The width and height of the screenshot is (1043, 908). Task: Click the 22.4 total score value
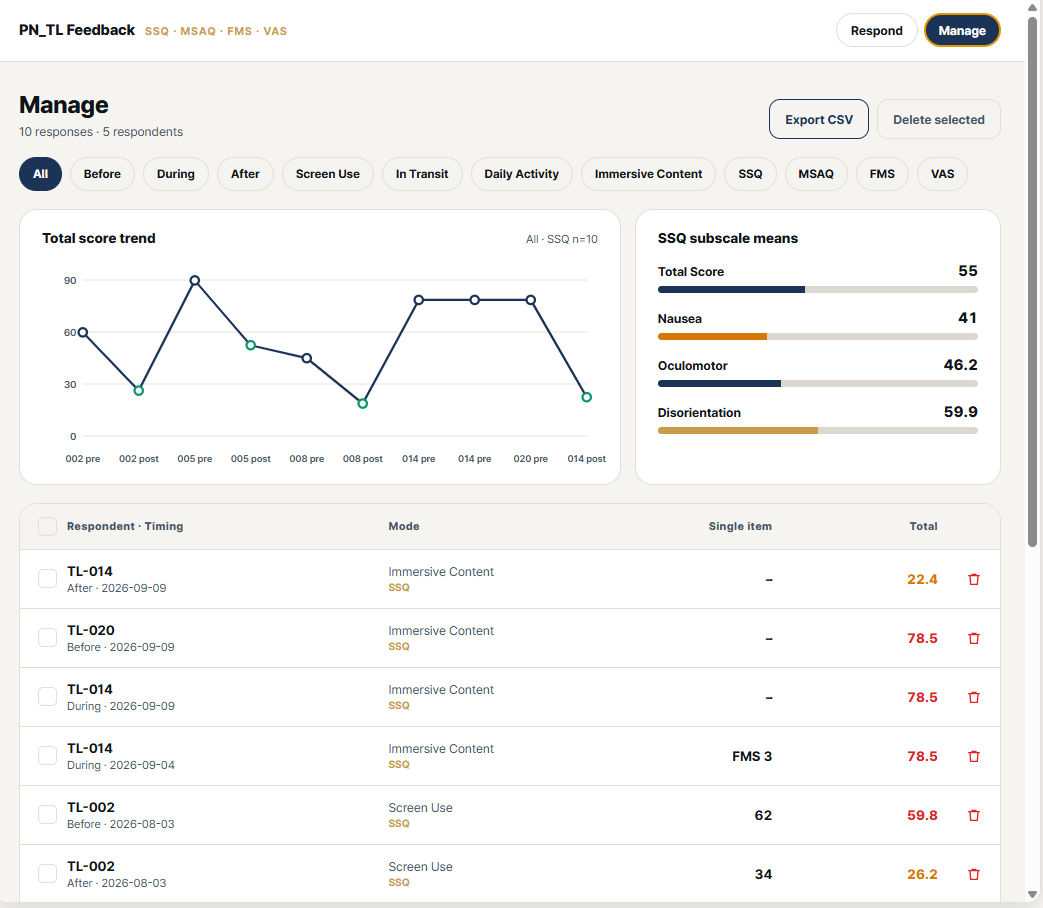(x=922, y=579)
